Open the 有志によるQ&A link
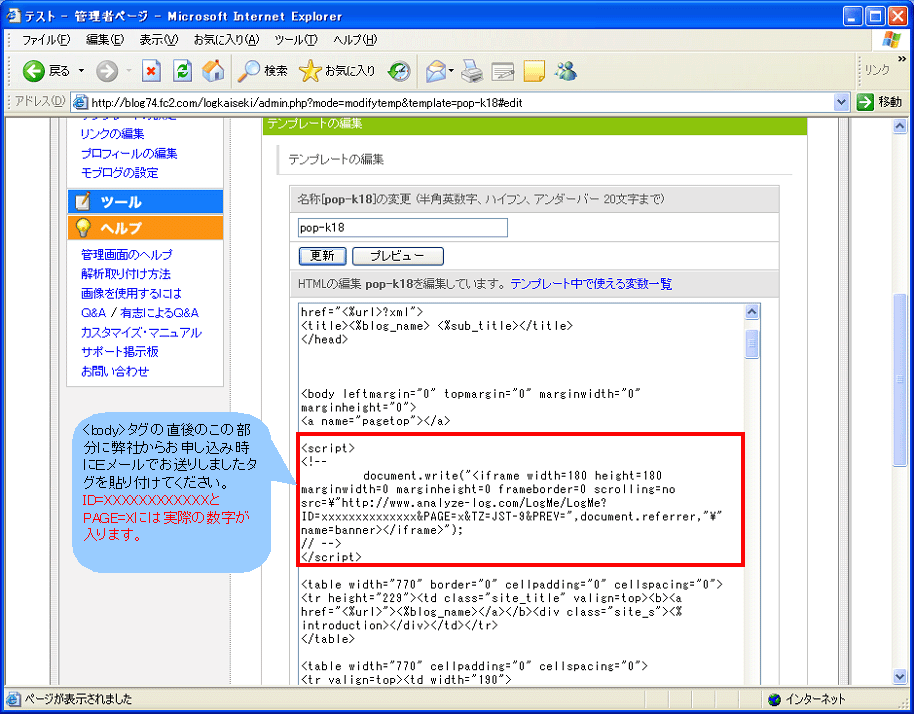 tap(160, 313)
